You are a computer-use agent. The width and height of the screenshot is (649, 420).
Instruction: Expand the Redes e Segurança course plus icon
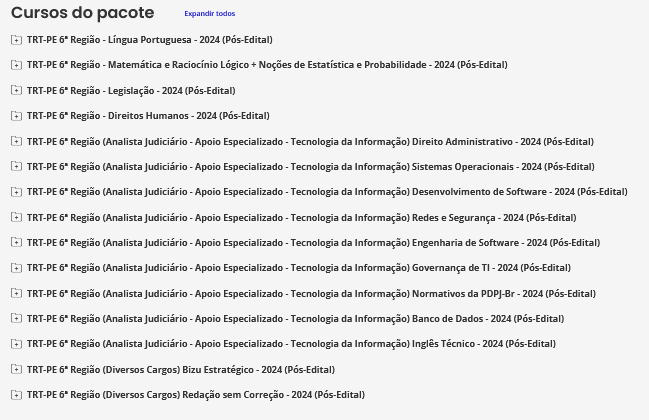16,218
